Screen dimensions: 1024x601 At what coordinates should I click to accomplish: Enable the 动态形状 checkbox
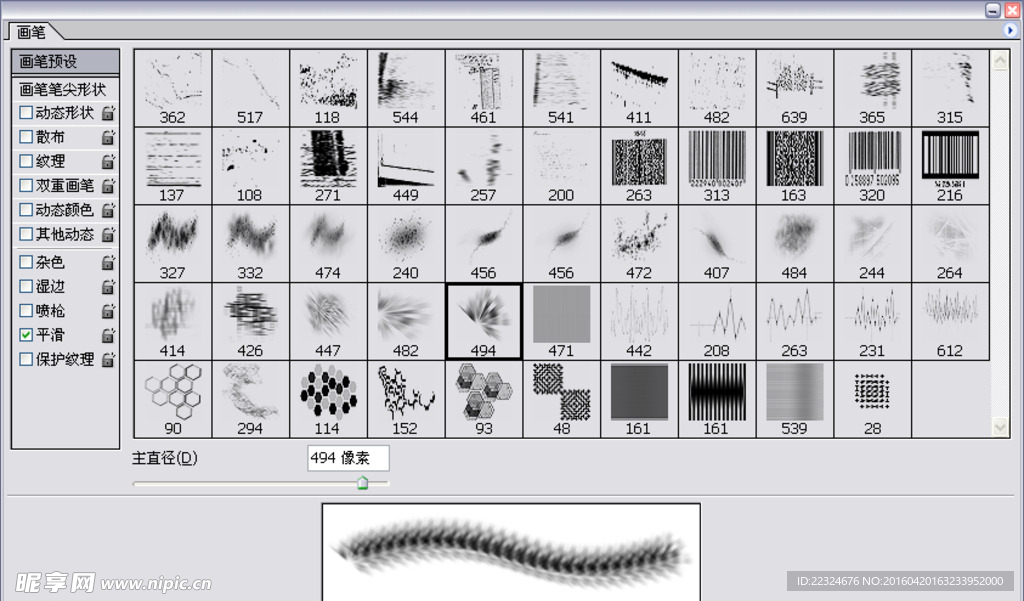coord(26,112)
